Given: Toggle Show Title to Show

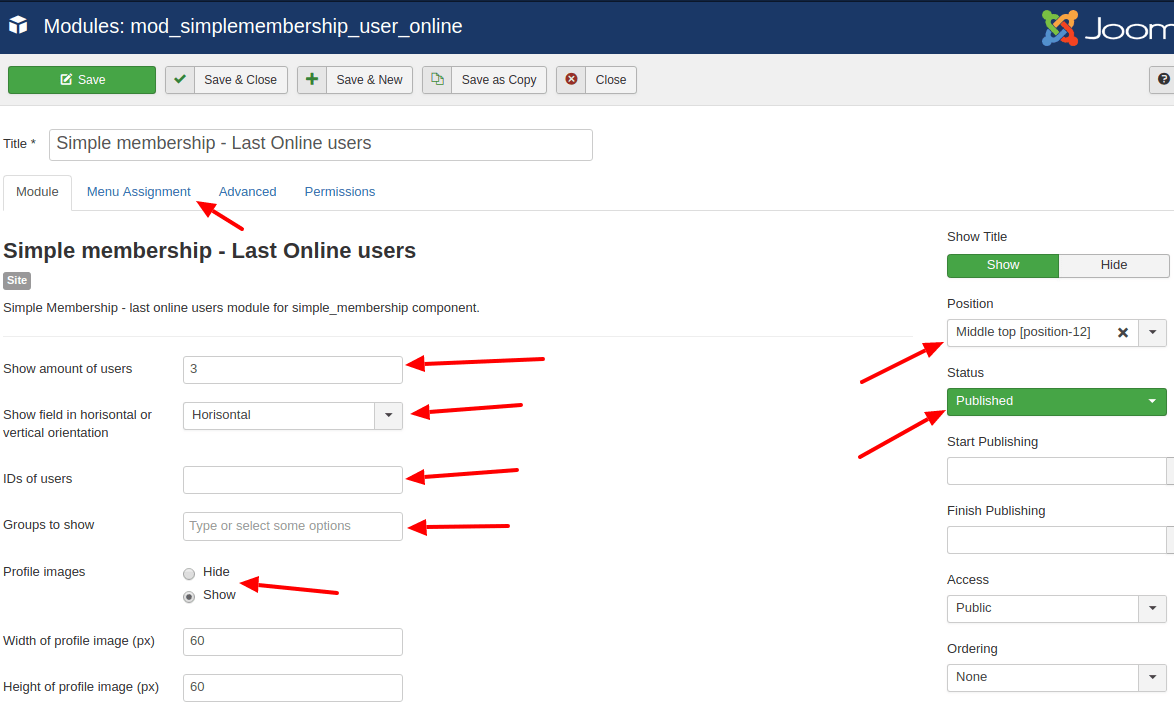Looking at the screenshot, I should click(1003, 266).
